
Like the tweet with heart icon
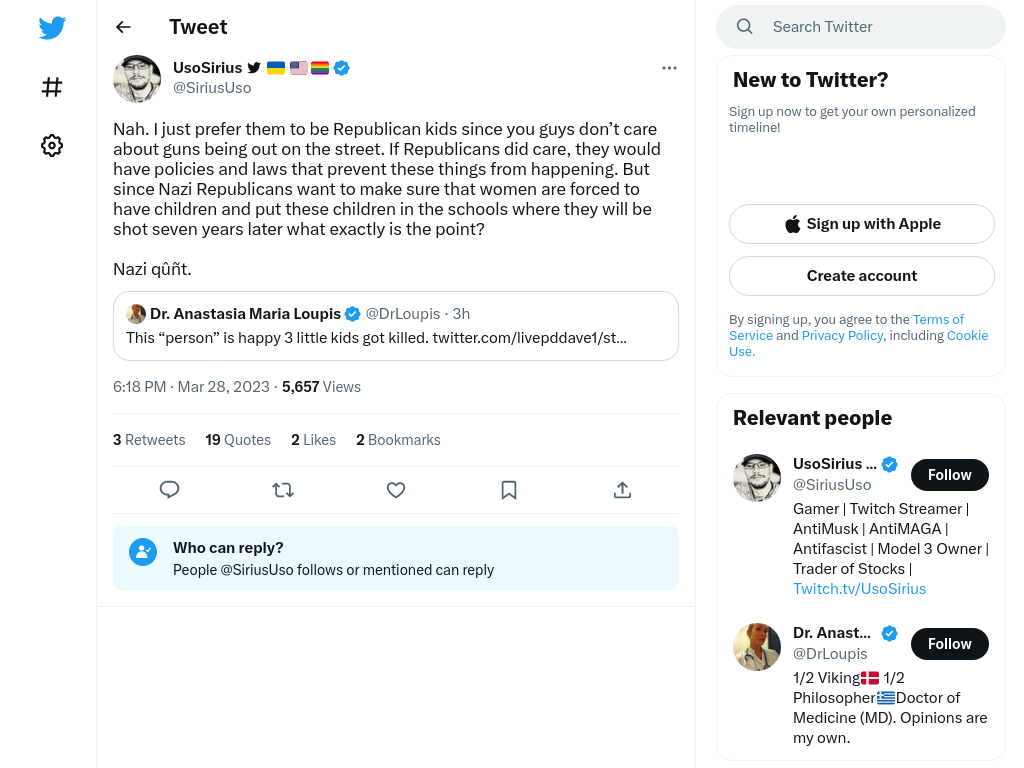coord(396,490)
